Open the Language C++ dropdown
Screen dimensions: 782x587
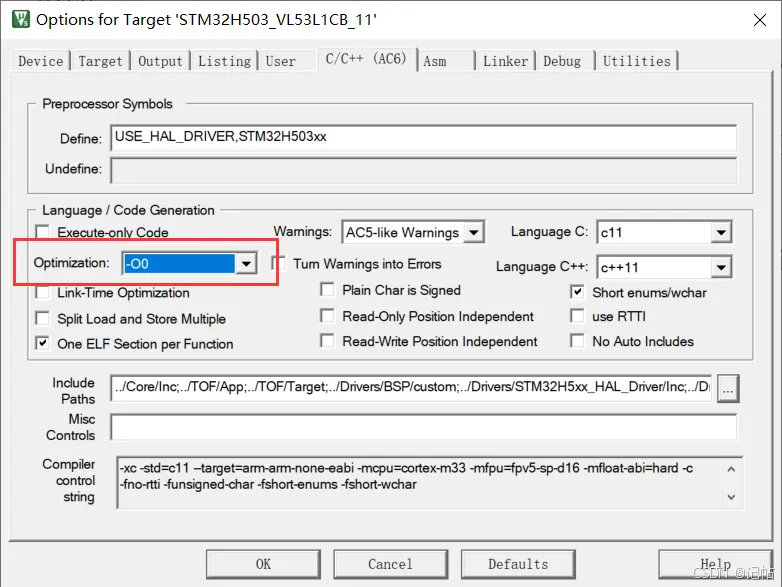point(721,267)
